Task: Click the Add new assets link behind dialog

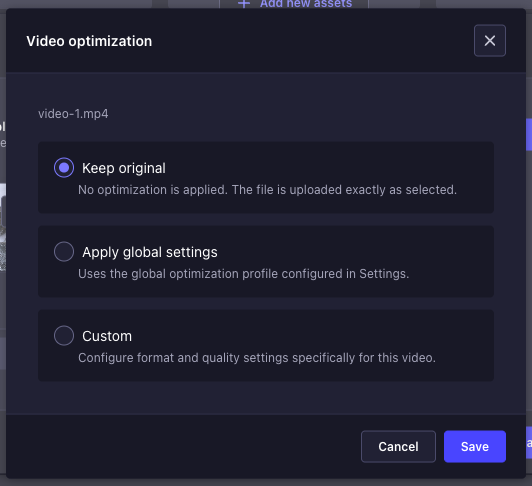Action: pos(295,4)
